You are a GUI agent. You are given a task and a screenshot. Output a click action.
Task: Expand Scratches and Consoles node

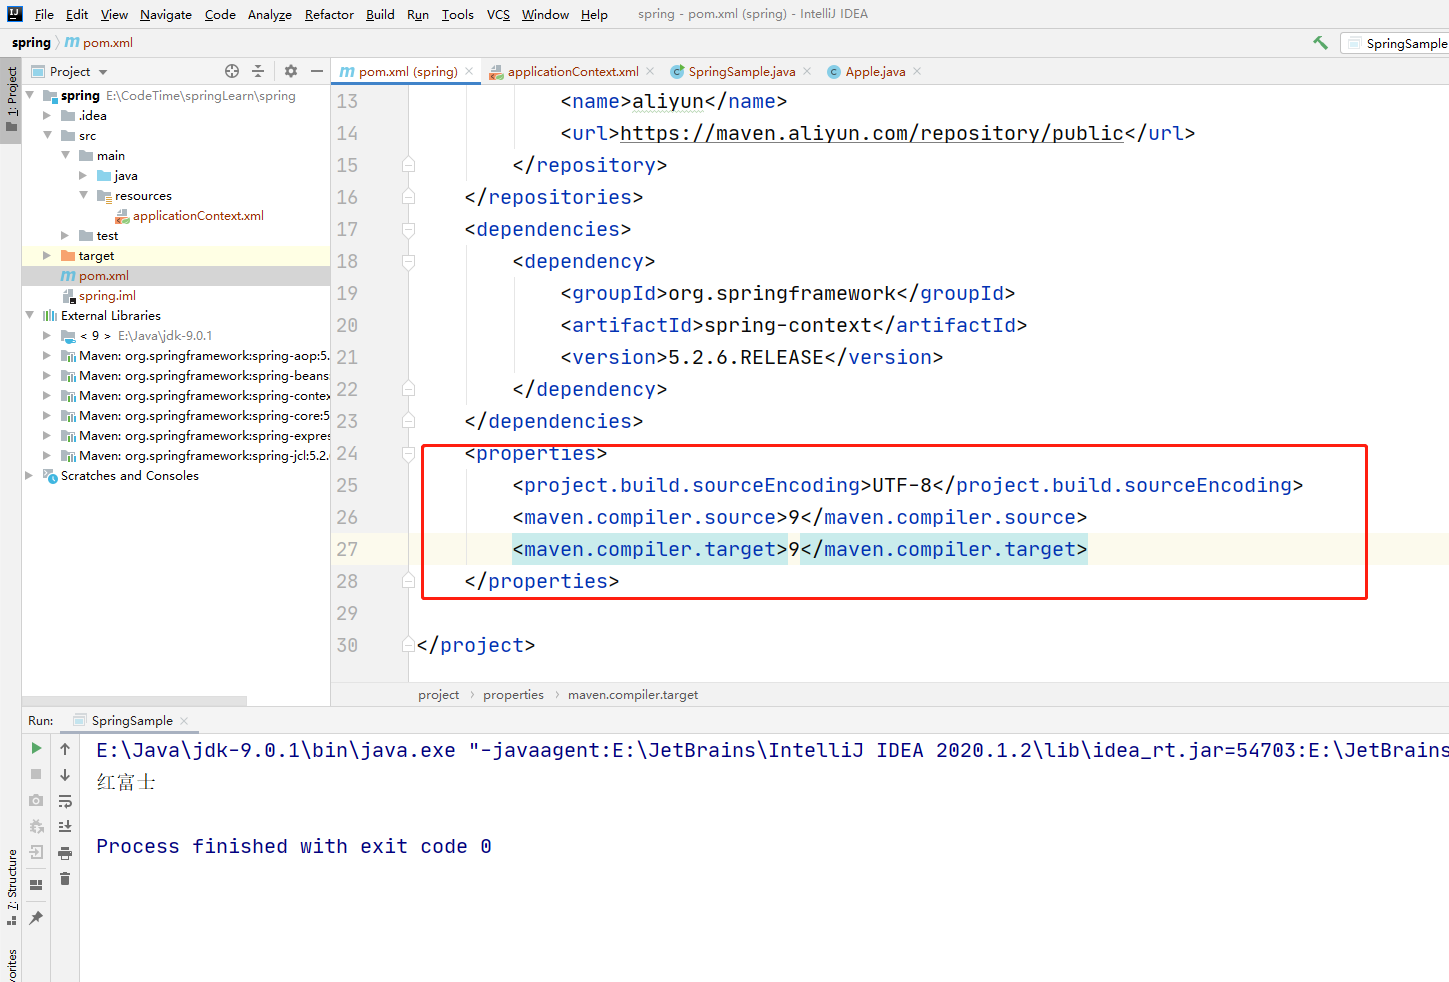[30, 476]
